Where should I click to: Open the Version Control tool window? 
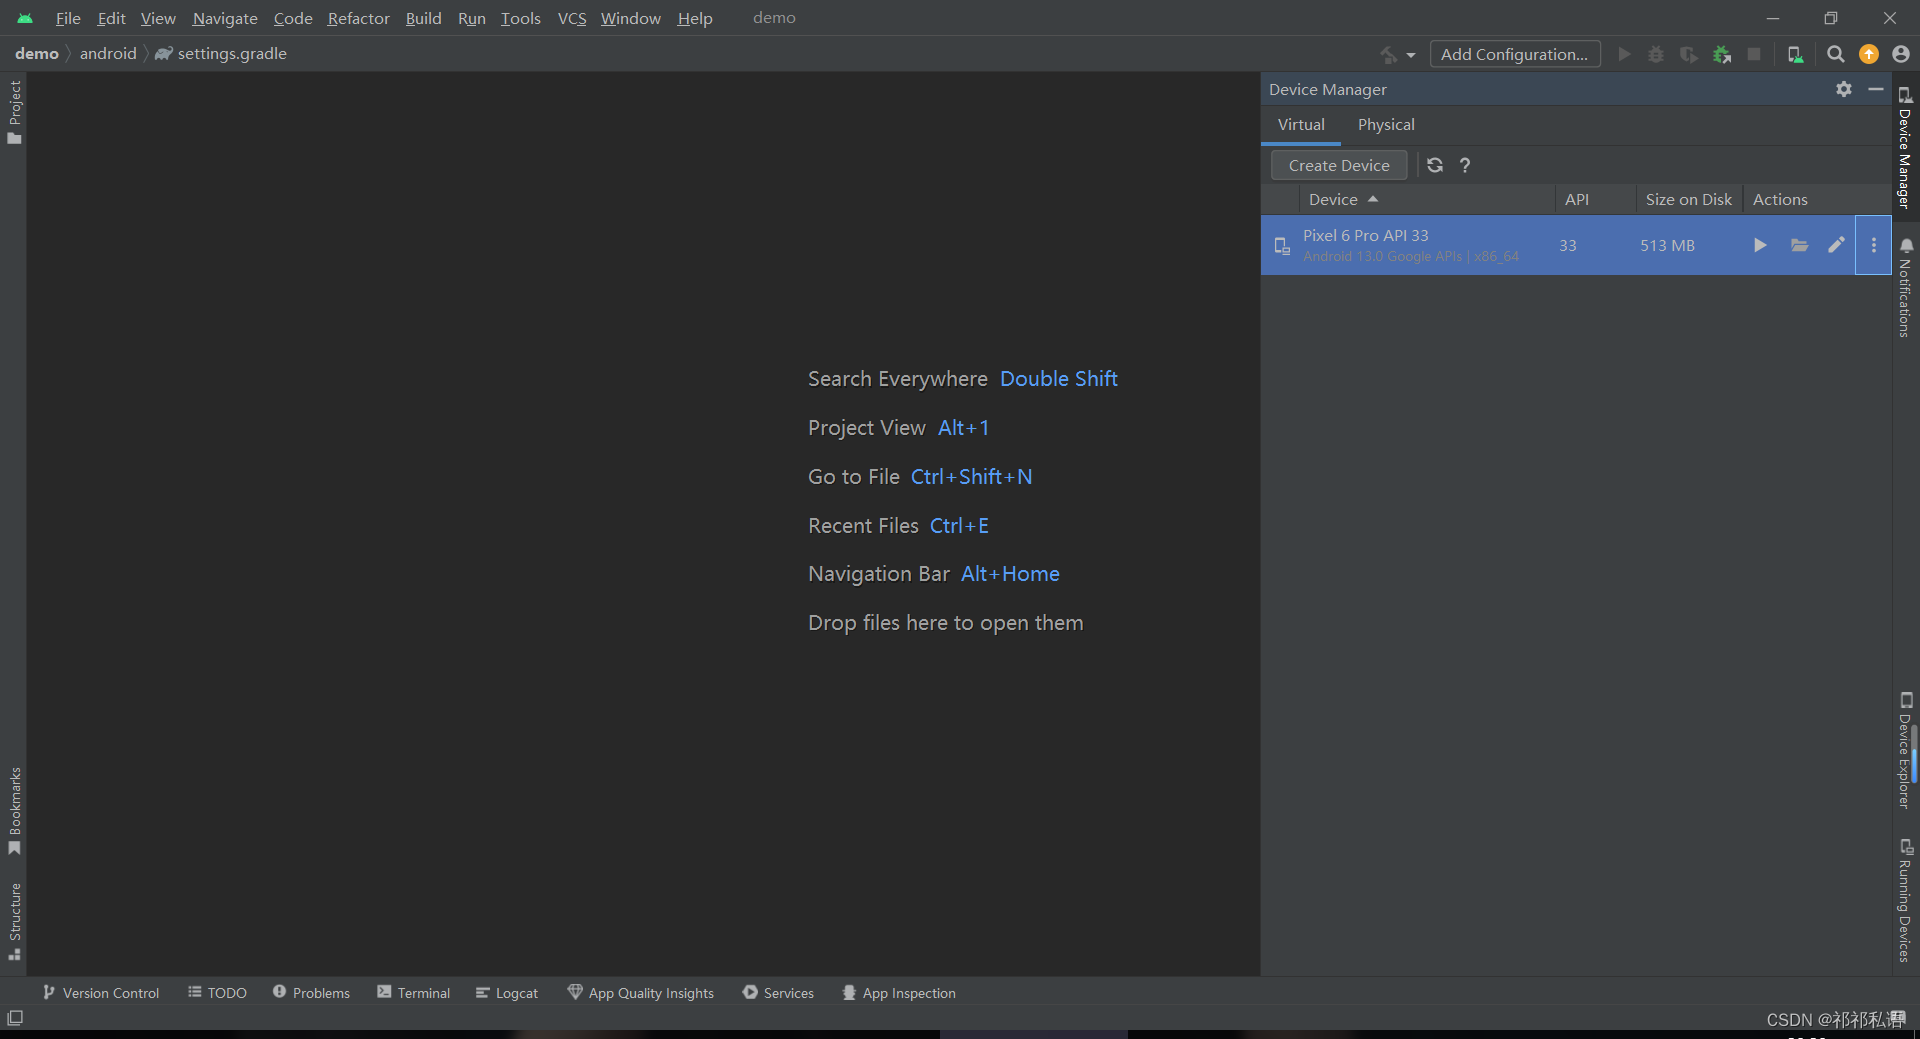pyautogui.click(x=101, y=993)
